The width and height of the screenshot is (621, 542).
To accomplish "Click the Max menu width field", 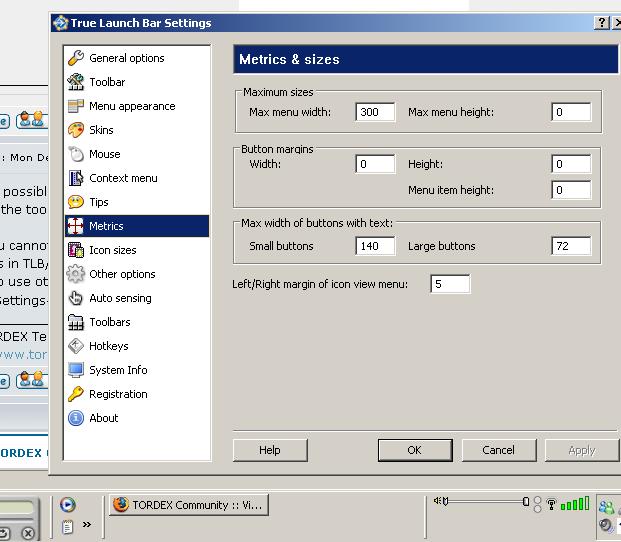I will [x=375, y=112].
